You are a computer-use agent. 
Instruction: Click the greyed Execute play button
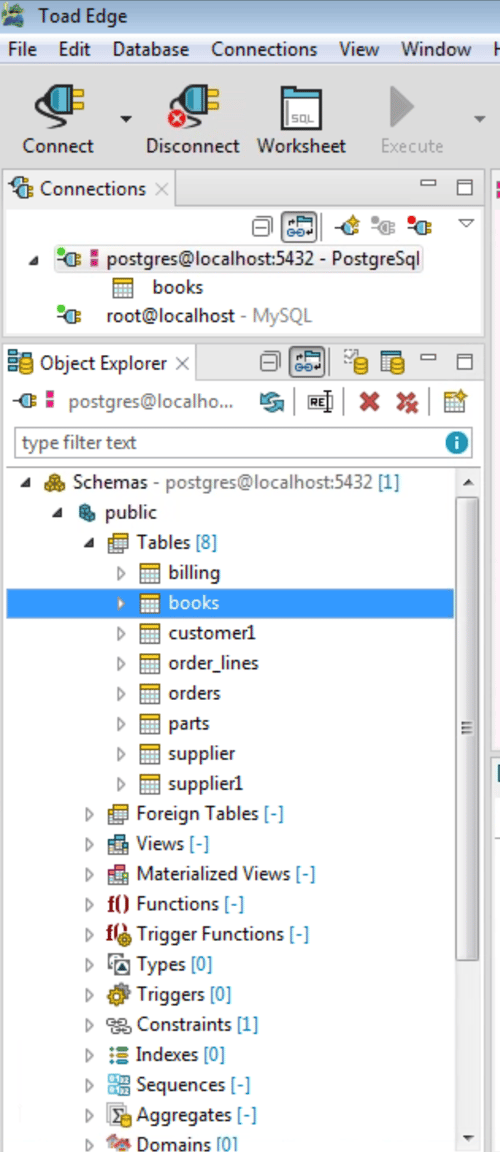pyautogui.click(x=402, y=108)
